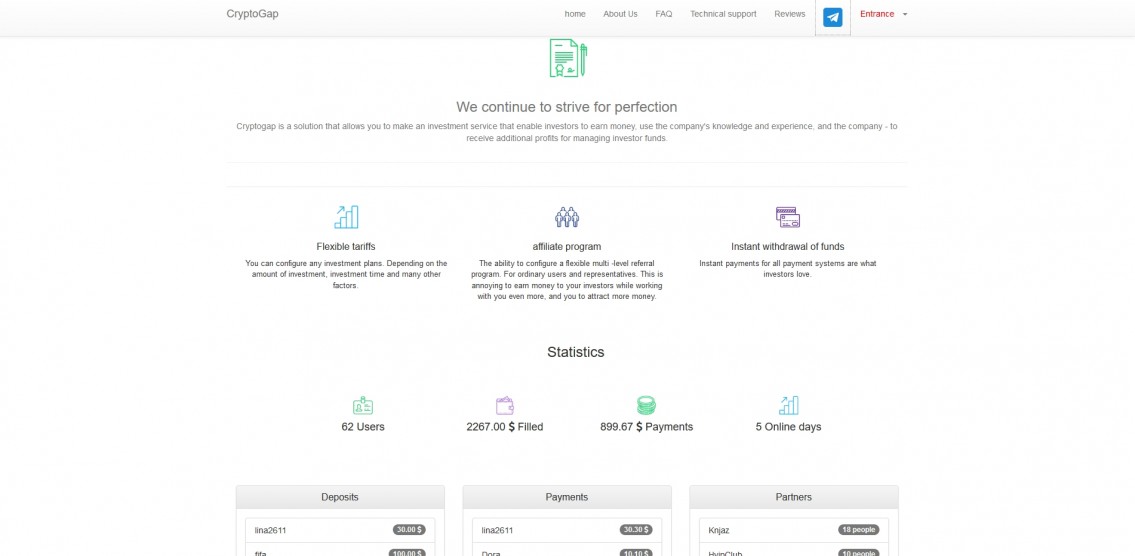Click the affiliate program people icon

[x=567, y=217]
